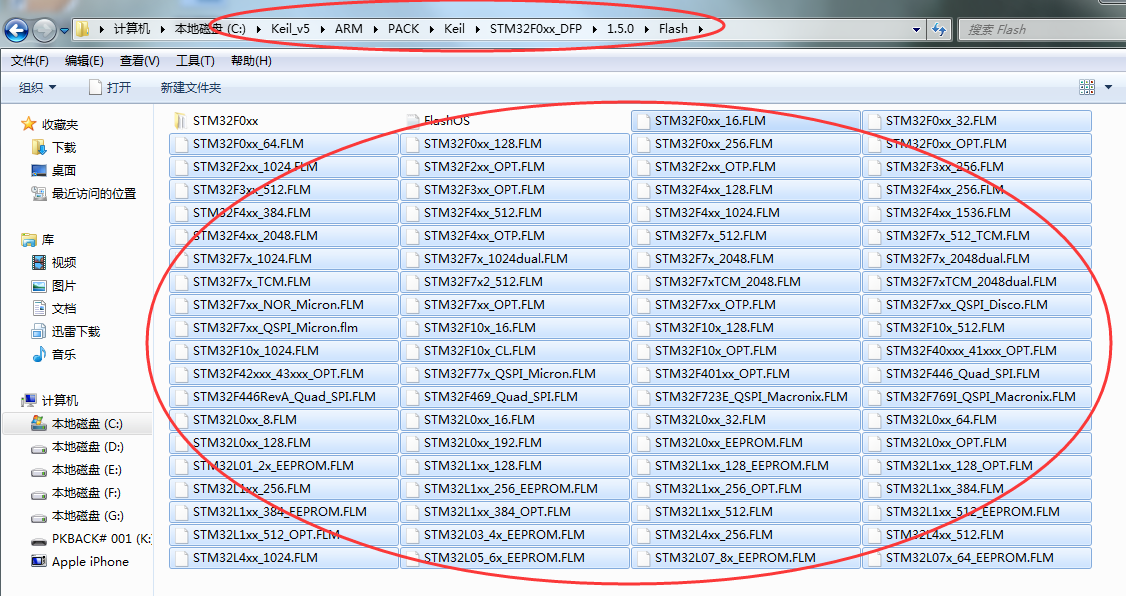Screen dimensions: 1126x596
Task: Open the view options dropdown arrow
Action: 1108,88
